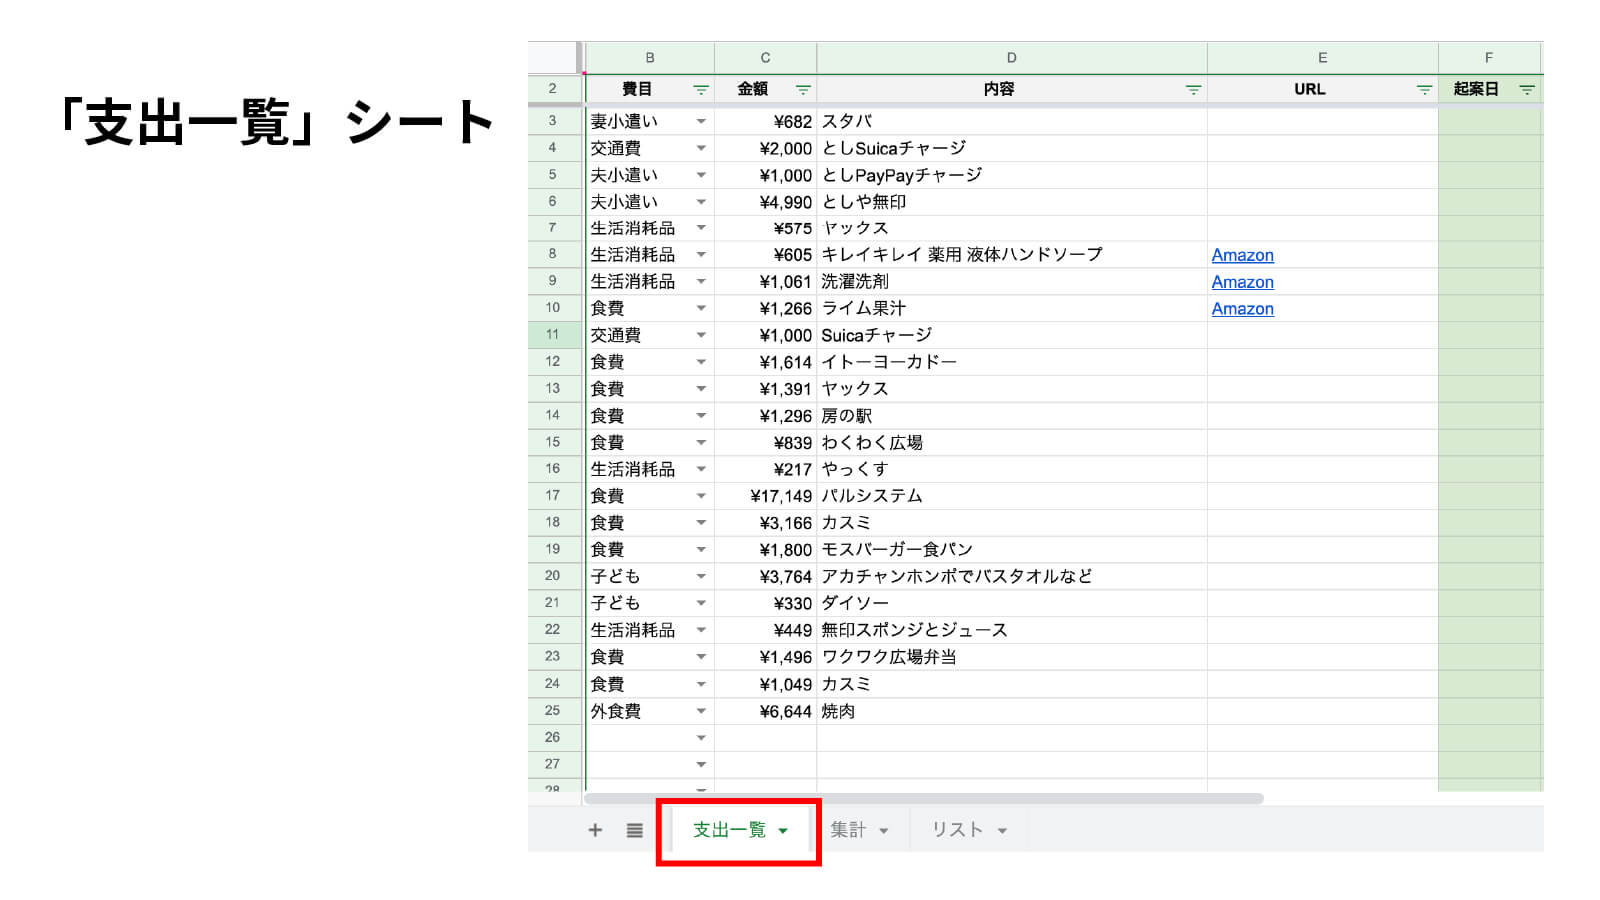Open filter icon on 費目 column header
Viewport: 1600px width, 900px height.
tap(701, 90)
